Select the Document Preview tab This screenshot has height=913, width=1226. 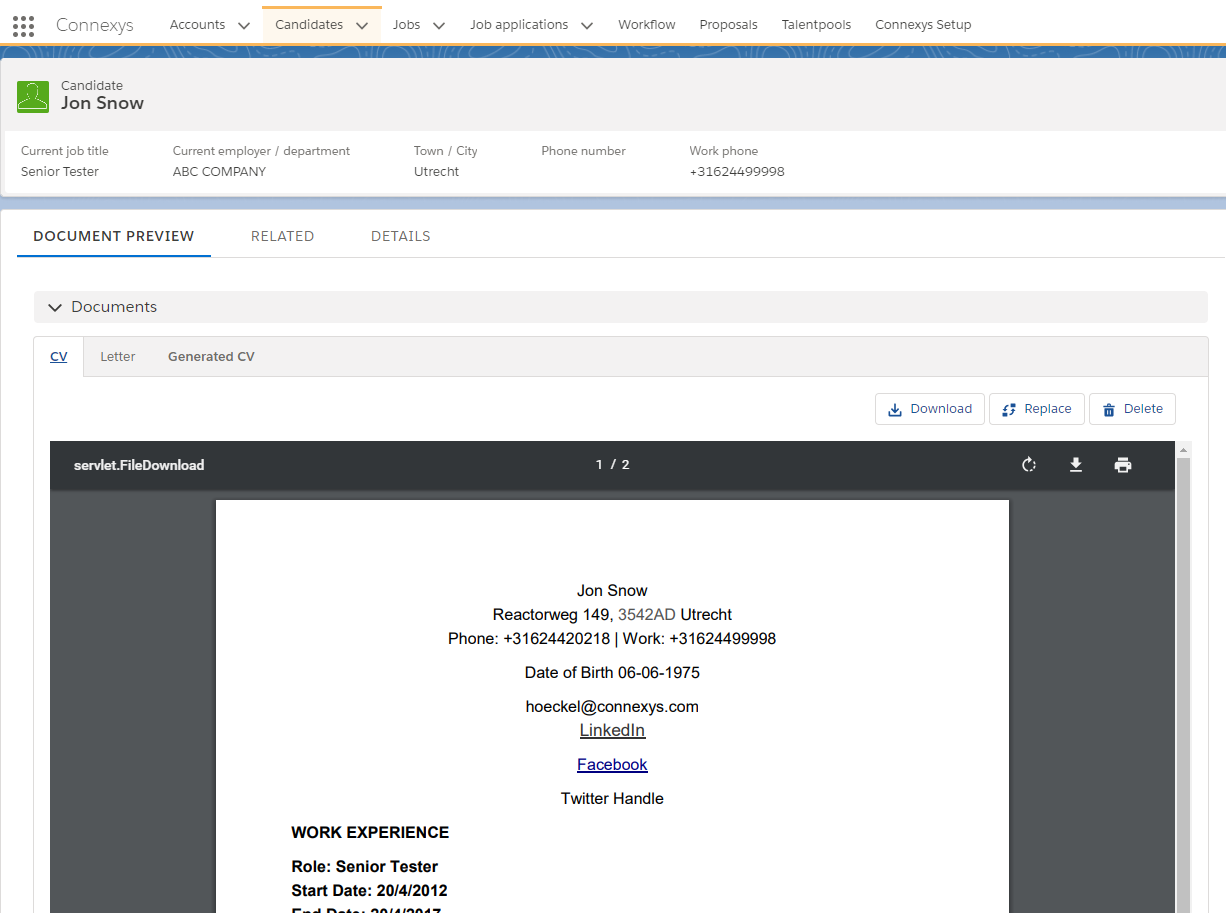tap(114, 237)
